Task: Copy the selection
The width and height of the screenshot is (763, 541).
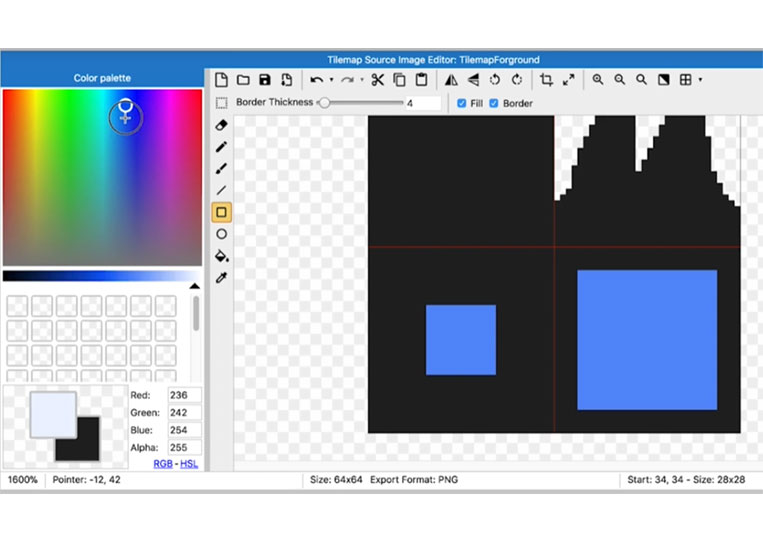Action: pos(400,80)
